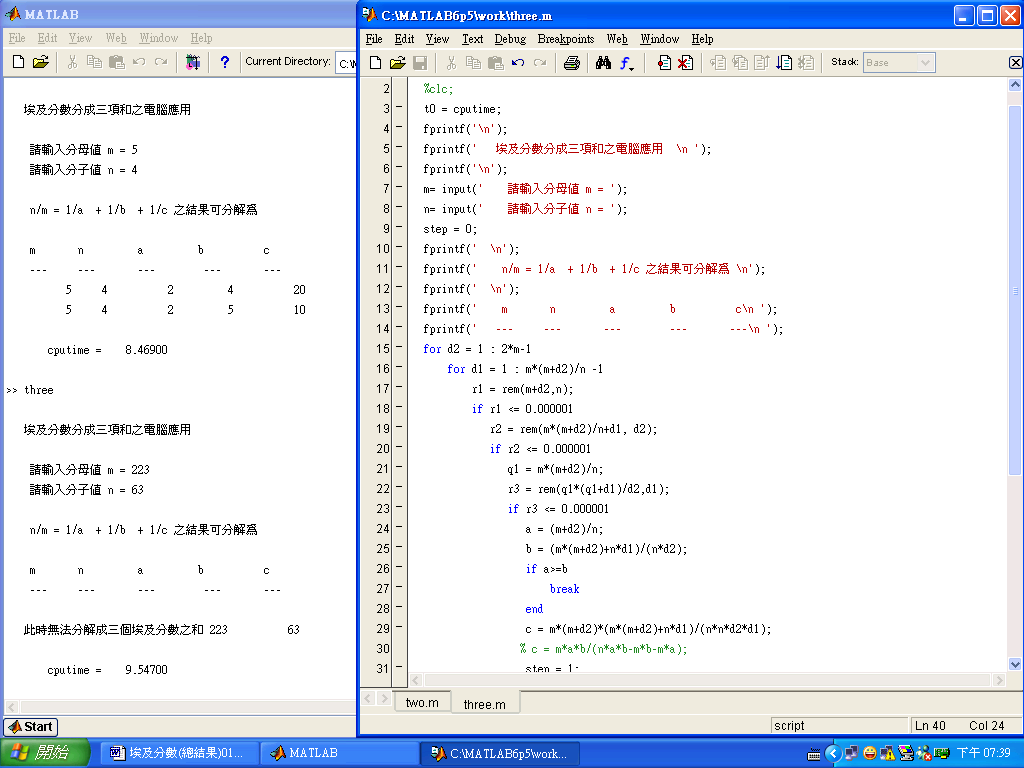Open MATLAB help question mark icon
The width and height of the screenshot is (1024, 768).
pyautogui.click(x=225, y=62)
